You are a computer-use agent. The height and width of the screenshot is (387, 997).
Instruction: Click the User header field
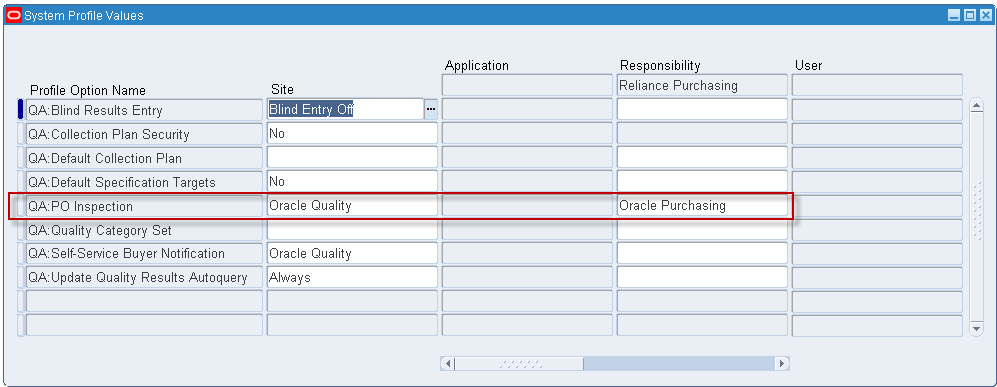(877, 85)
